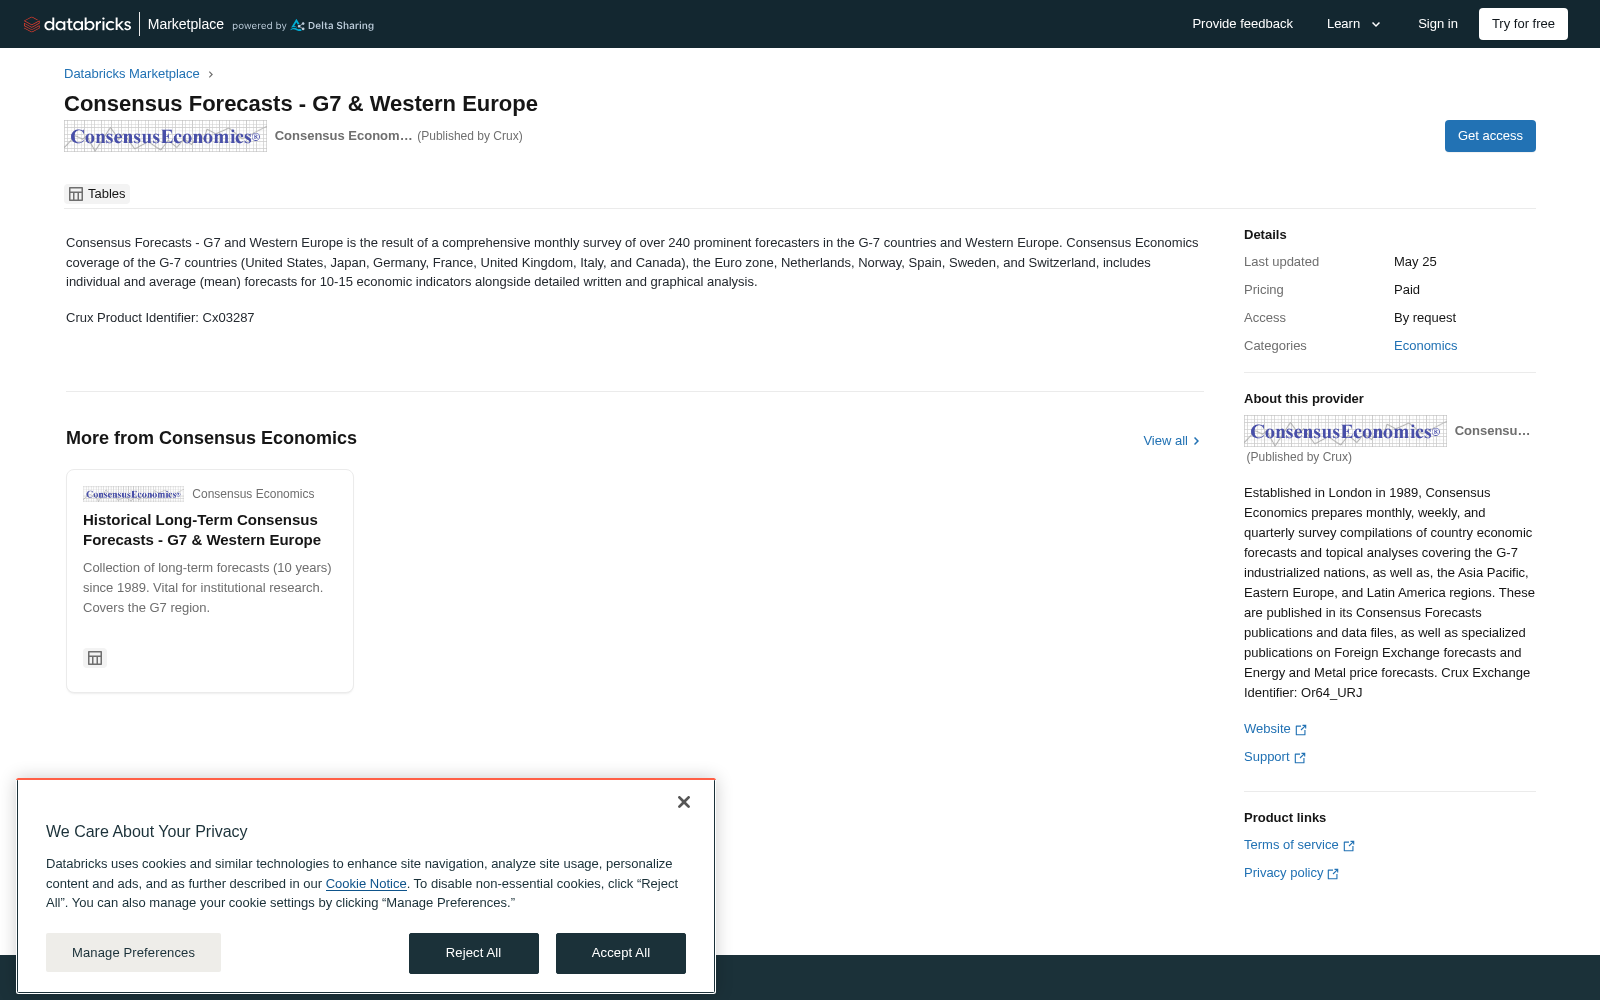Open the Economics category link
1600x1000 pixels.
click(x=1425, y=346)
